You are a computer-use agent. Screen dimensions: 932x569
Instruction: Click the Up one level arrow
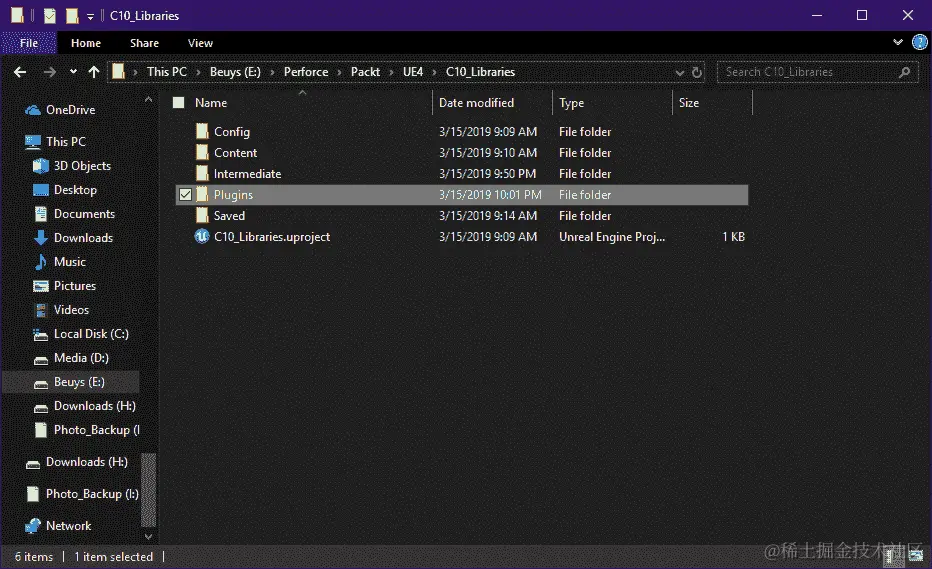pyautogui.click(x=94, y=72)
